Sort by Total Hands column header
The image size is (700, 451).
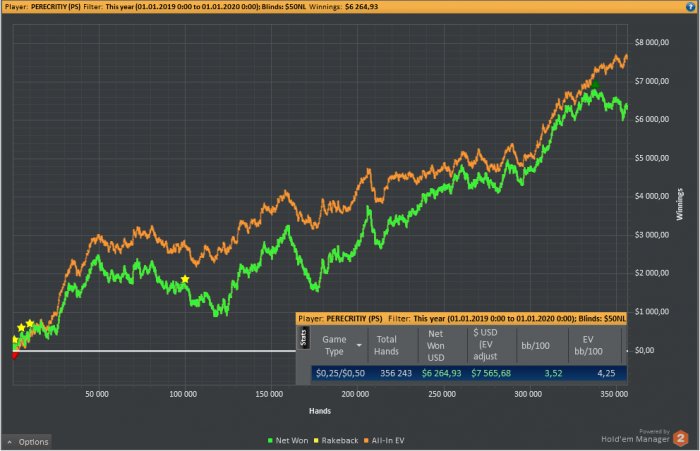pyautogui.click(x=386, y=345)
